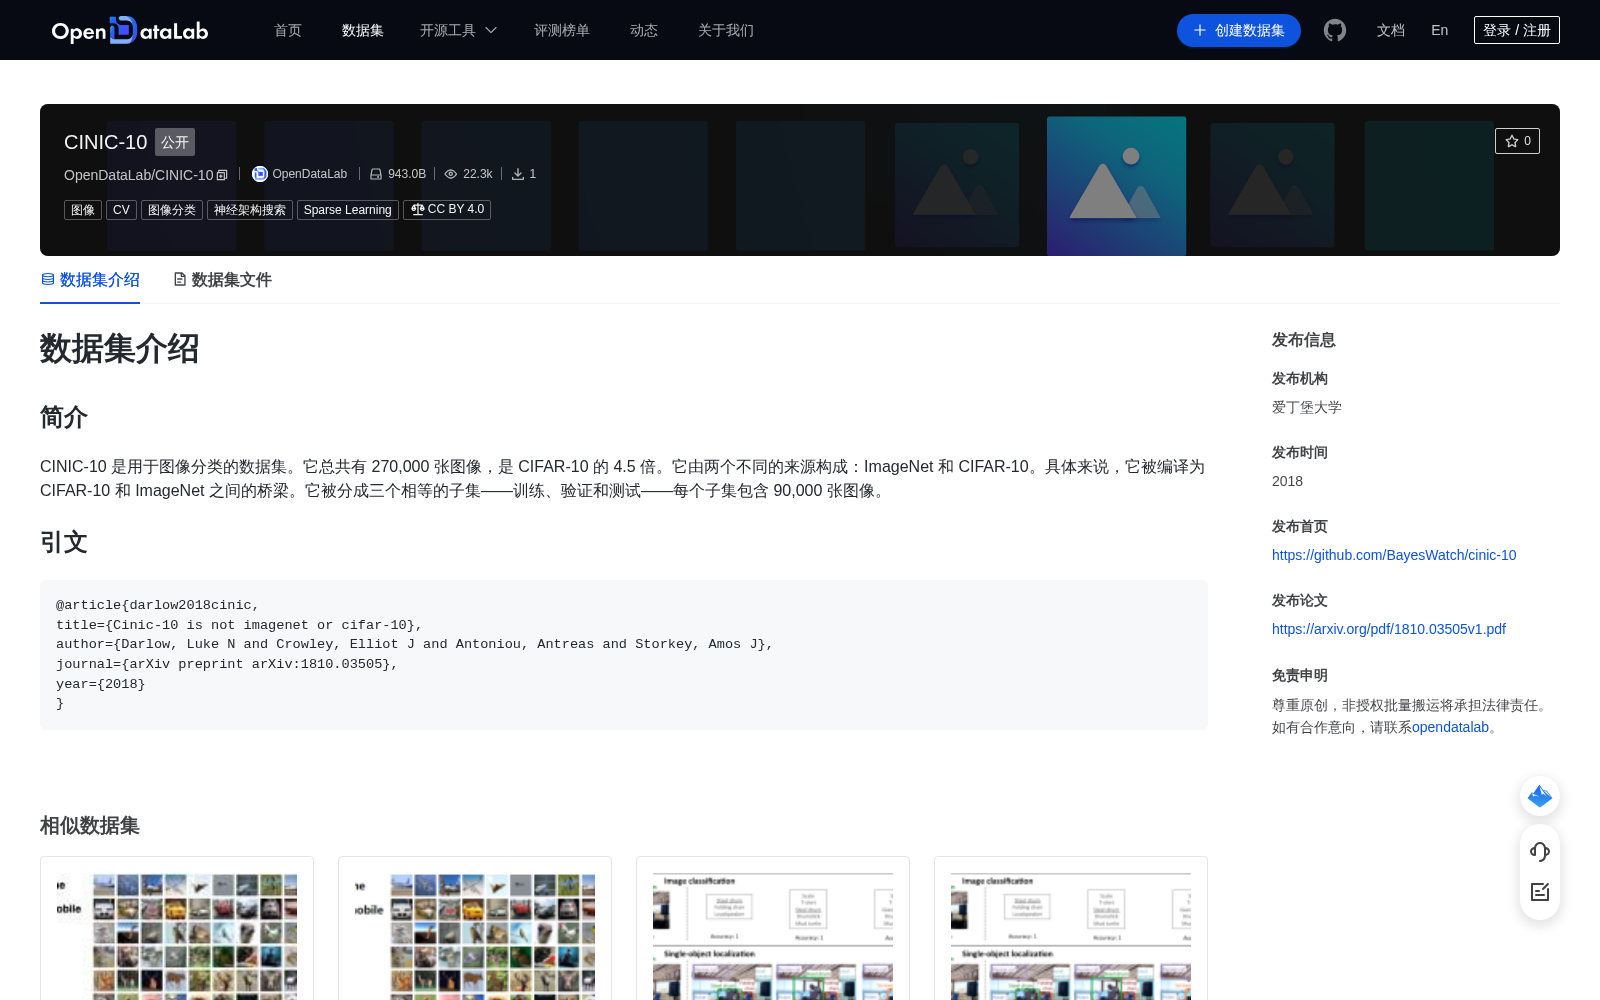The image size is (1600, 1000).
Task: Open the headset customer support icon
Action: [1540, 852]
